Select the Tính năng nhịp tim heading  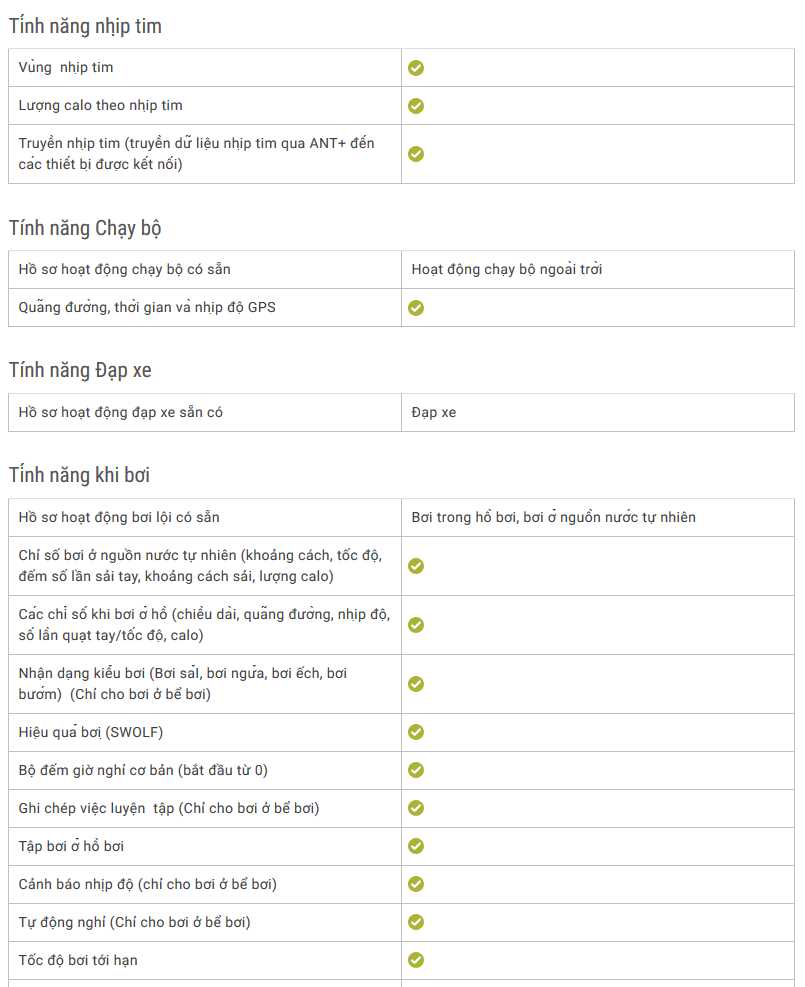pyautogui.click(x=85, y=26)
